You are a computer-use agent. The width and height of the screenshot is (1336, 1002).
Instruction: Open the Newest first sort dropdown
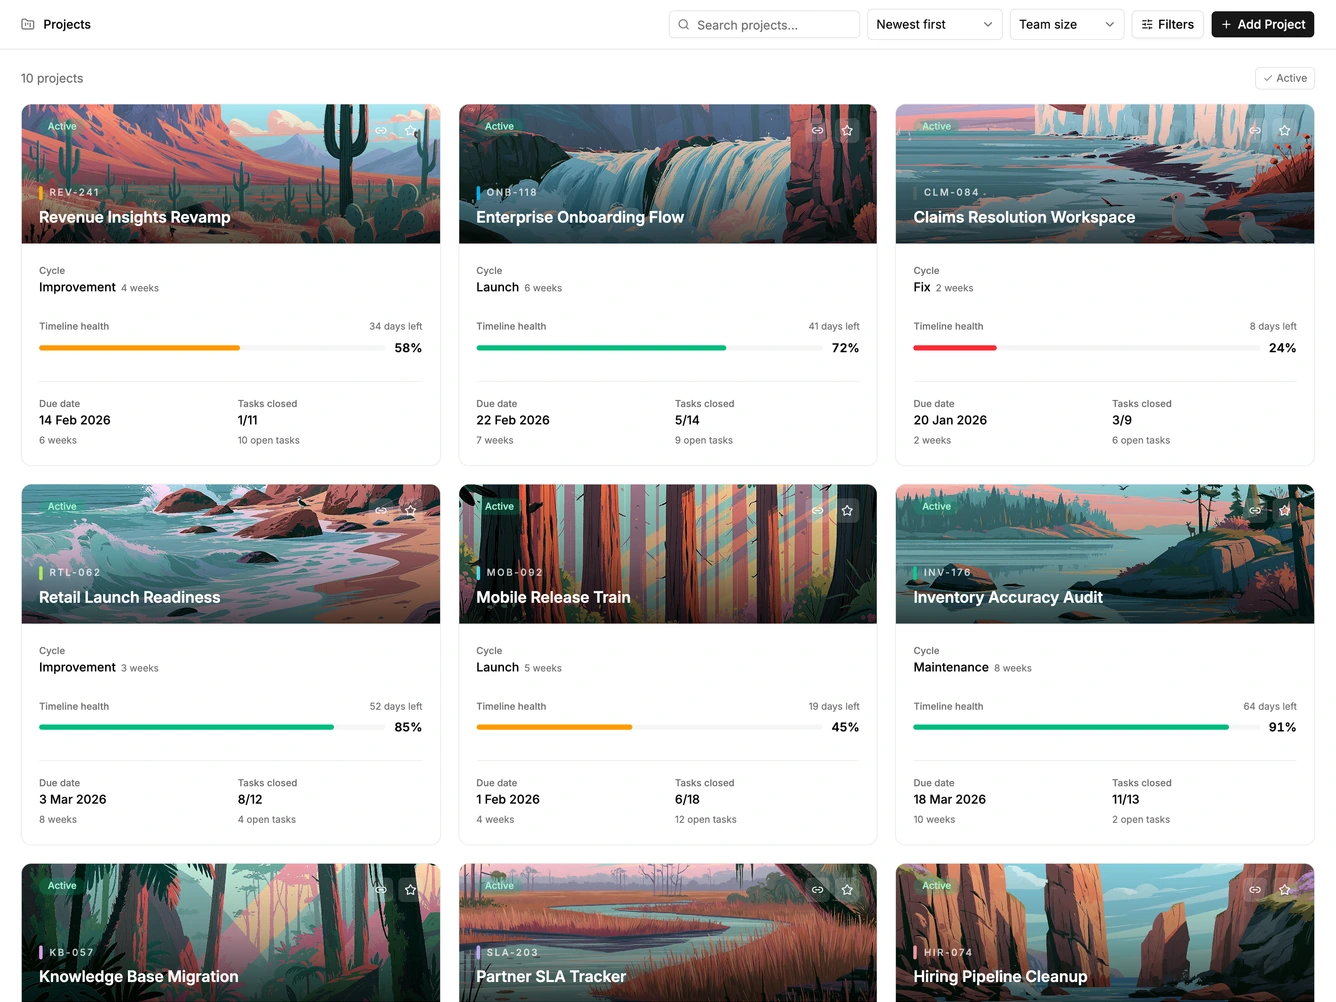935,24
